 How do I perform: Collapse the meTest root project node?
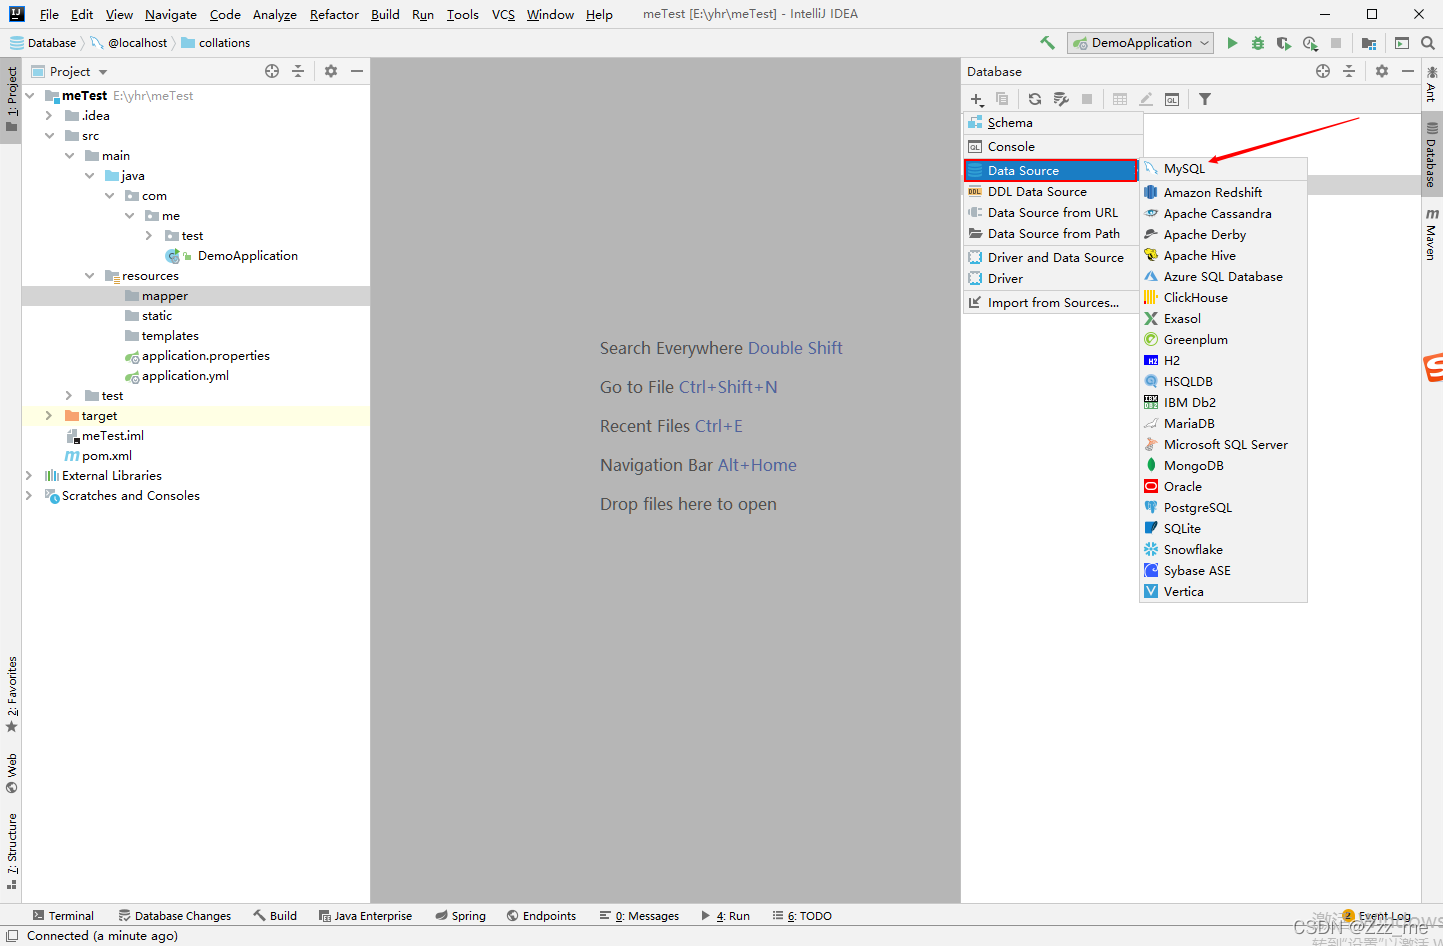tap(30, 96)
